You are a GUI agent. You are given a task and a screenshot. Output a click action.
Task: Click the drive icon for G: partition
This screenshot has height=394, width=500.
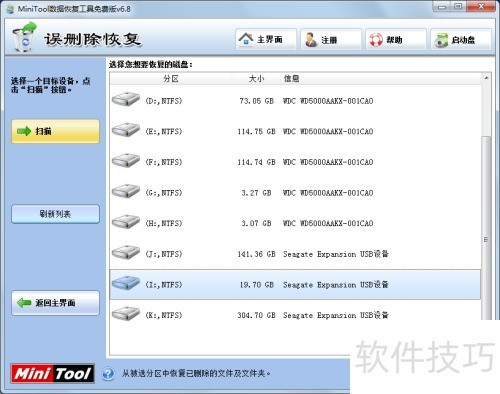[126, 192]
